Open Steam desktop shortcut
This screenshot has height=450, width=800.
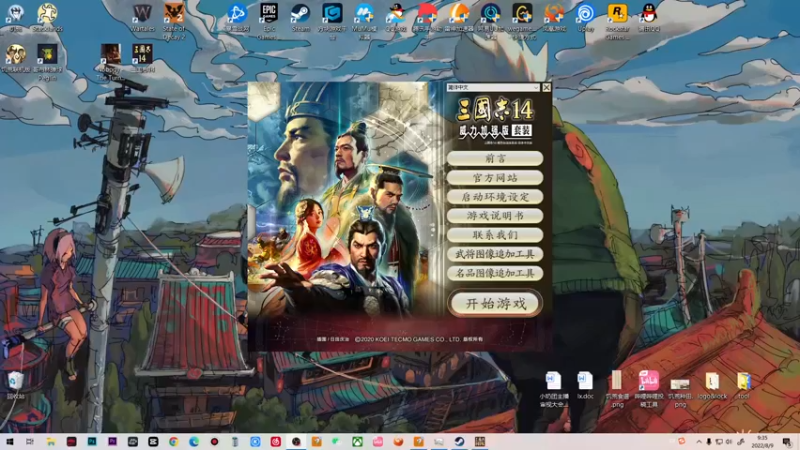[300, 18]
